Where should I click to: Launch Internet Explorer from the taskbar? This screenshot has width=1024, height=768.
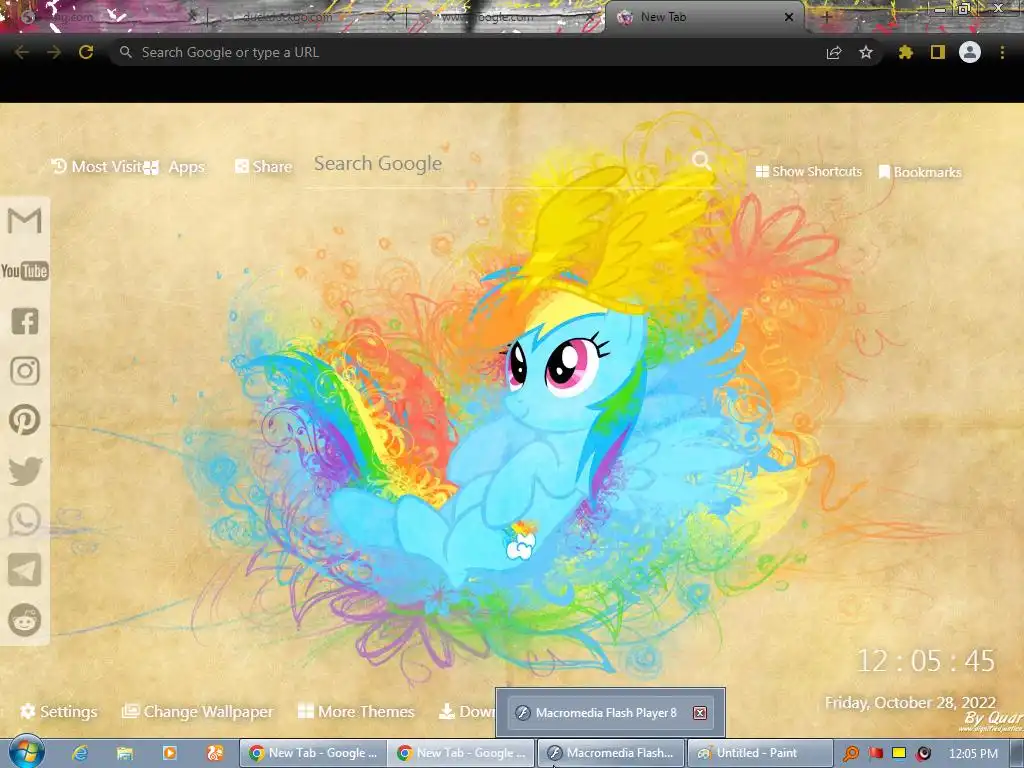coord(80,753)
